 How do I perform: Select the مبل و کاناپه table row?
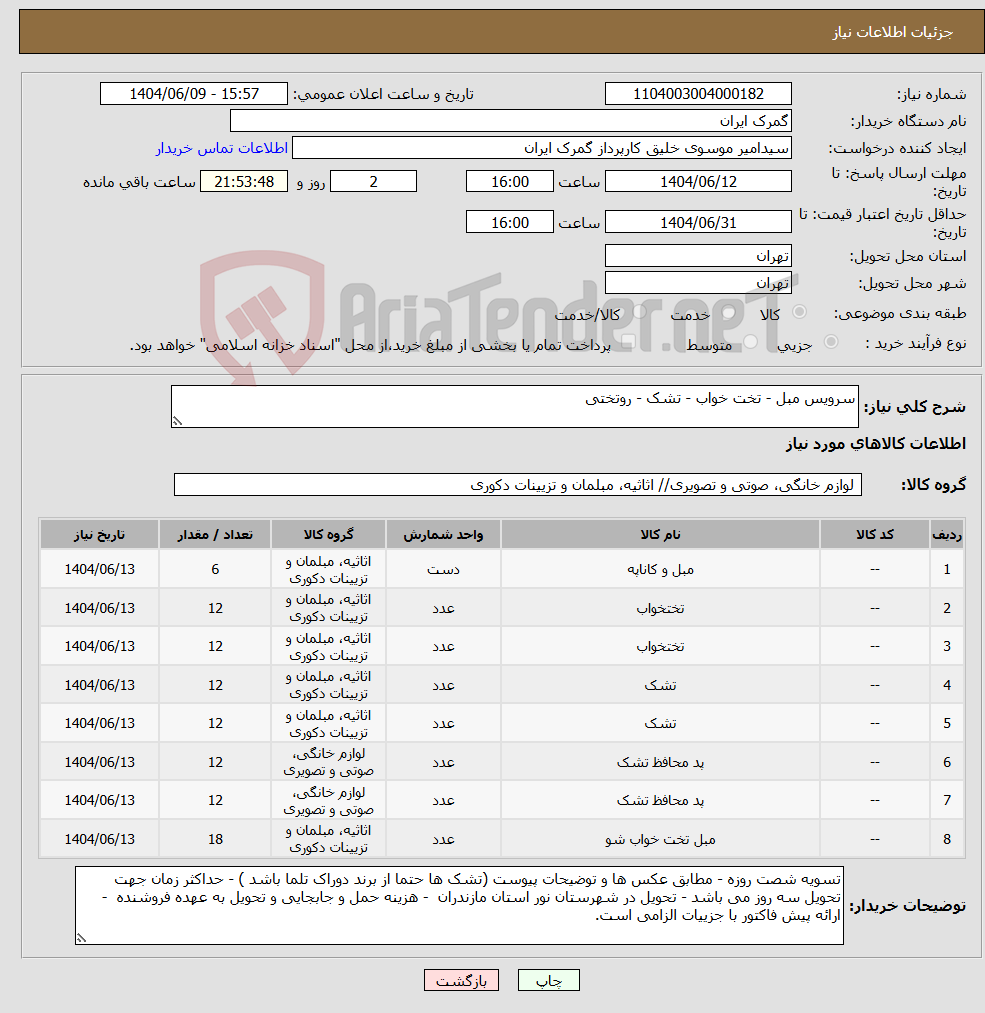pos(500,568)
